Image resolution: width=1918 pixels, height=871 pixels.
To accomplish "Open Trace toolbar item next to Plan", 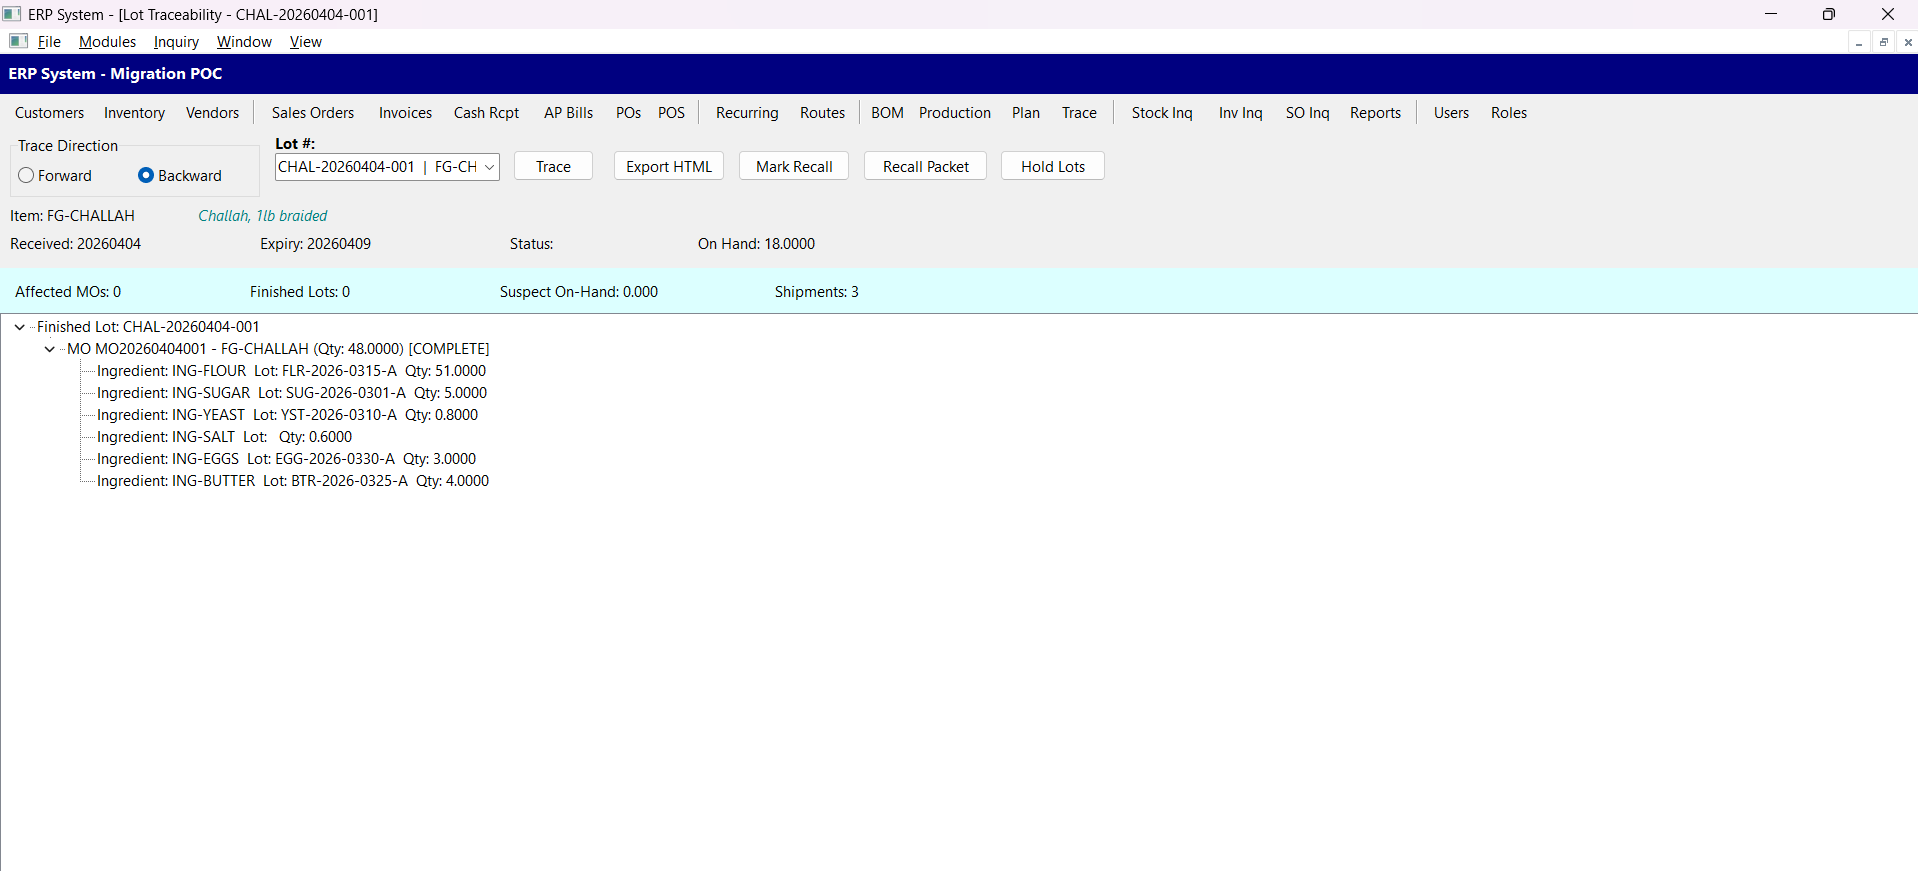I will pos(1079,113).
